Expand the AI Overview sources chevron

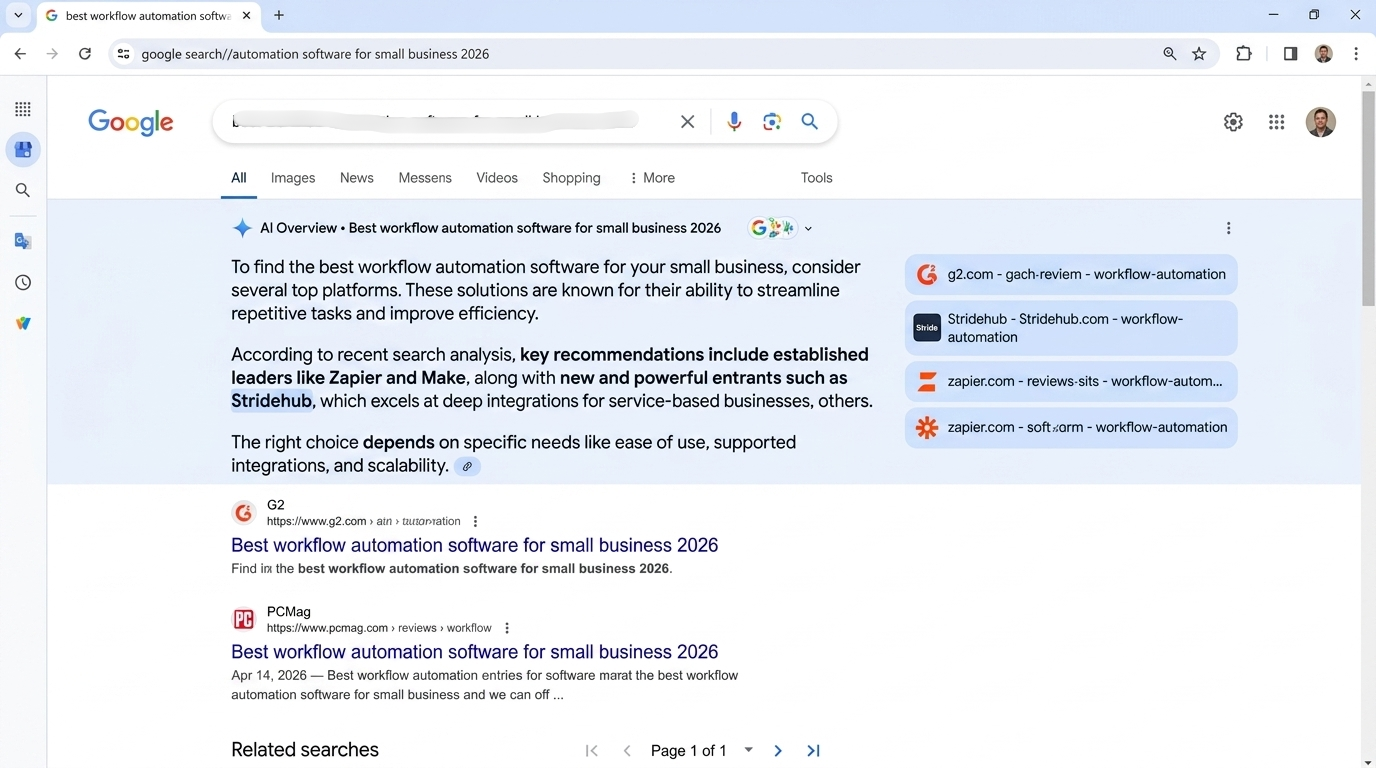coord(808,228)
